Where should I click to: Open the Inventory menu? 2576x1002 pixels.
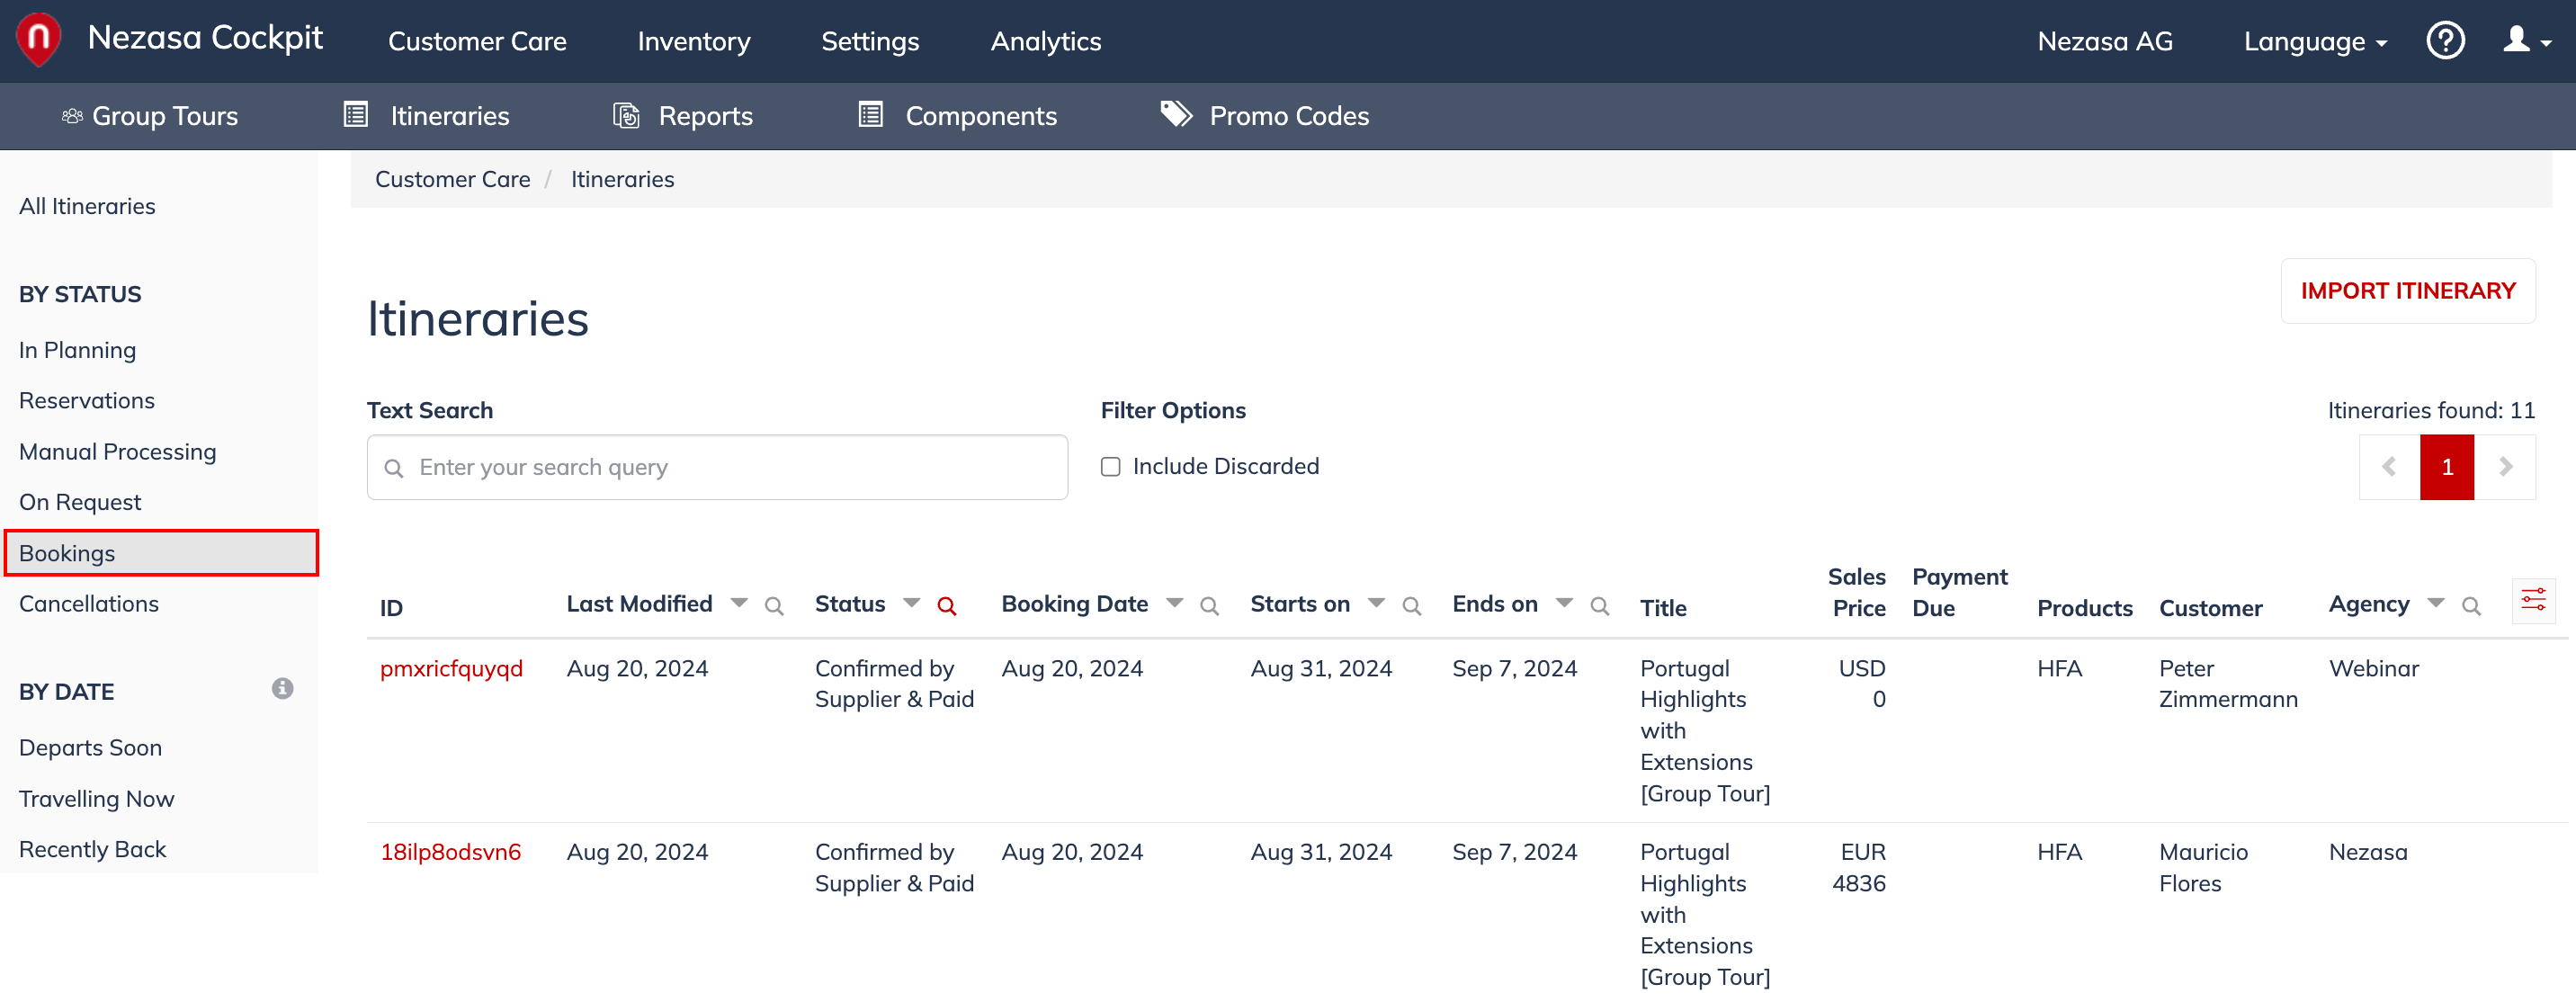pos(694,41)
